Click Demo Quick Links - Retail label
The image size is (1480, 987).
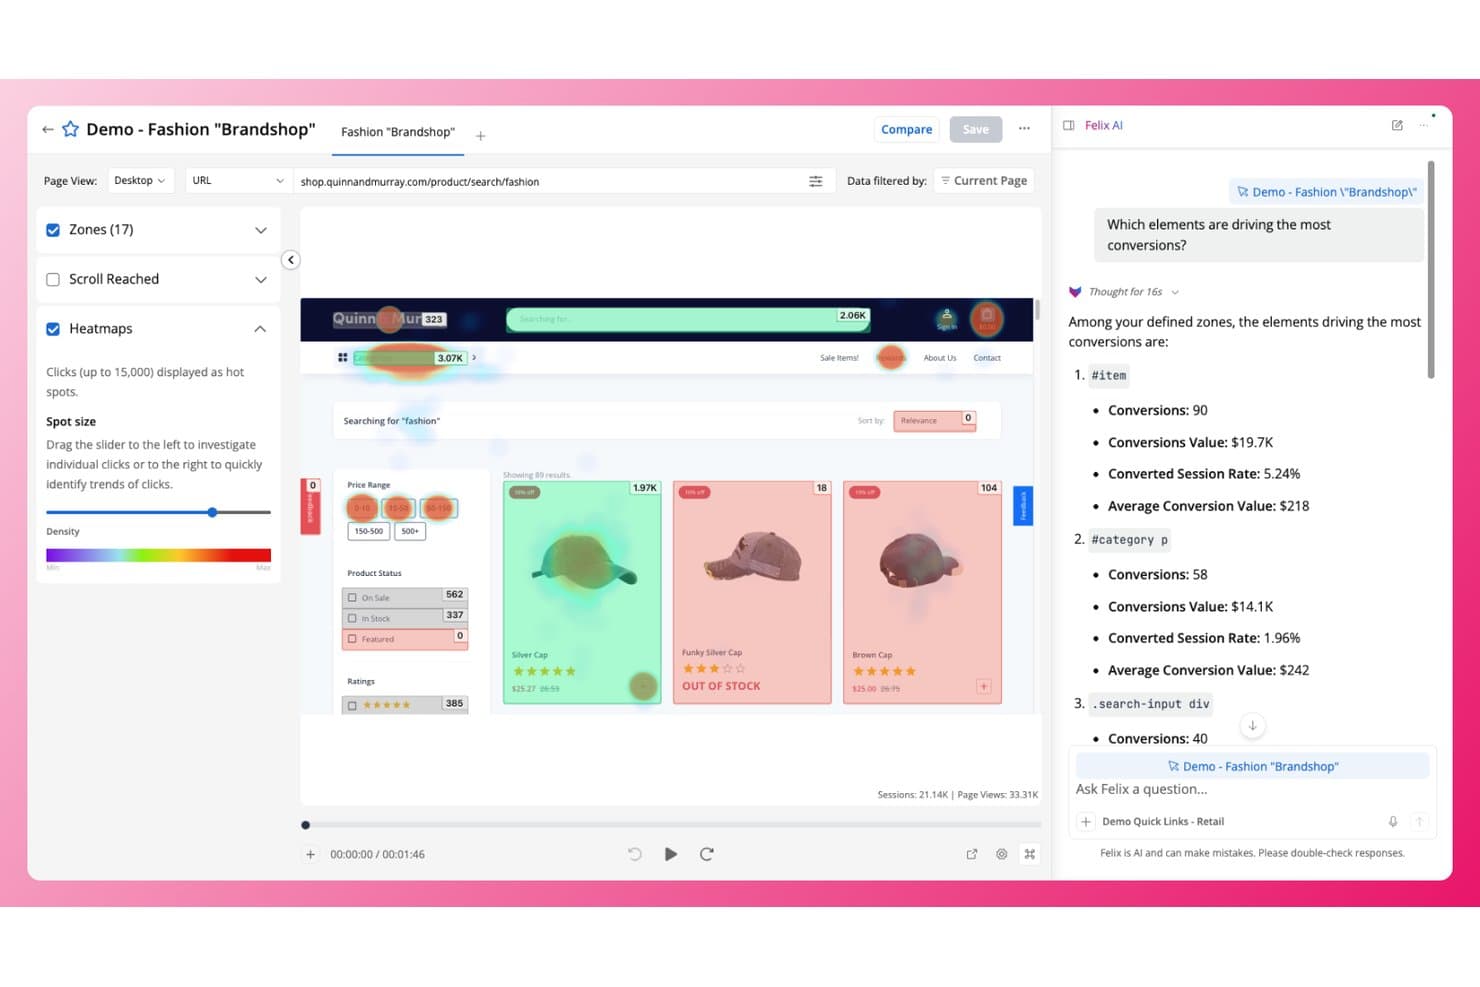click(1162, 821)
